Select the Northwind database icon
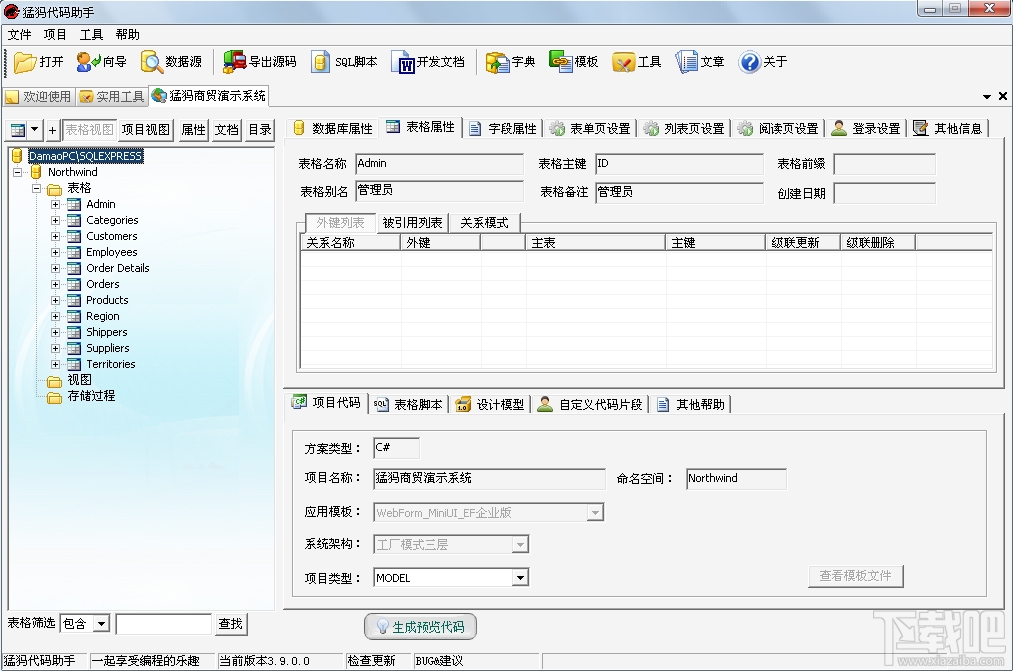Screen dimensions: 1013x671 click(x=36, y=172)
